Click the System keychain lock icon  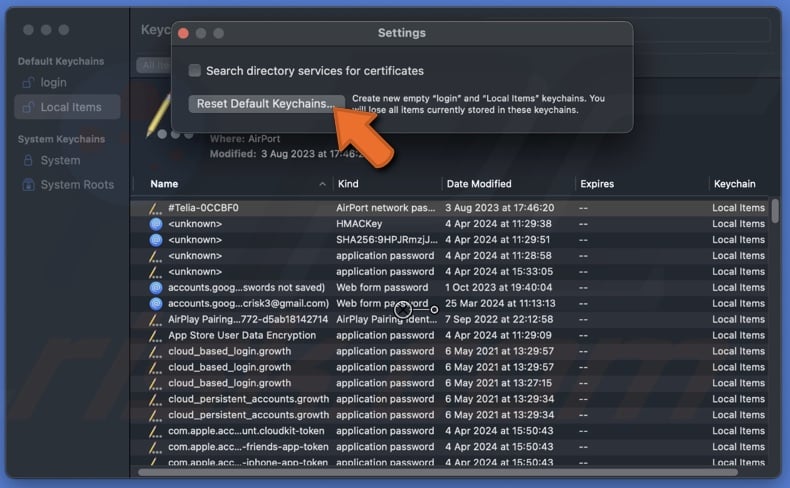pyautogui.click(x=28, y=160)
